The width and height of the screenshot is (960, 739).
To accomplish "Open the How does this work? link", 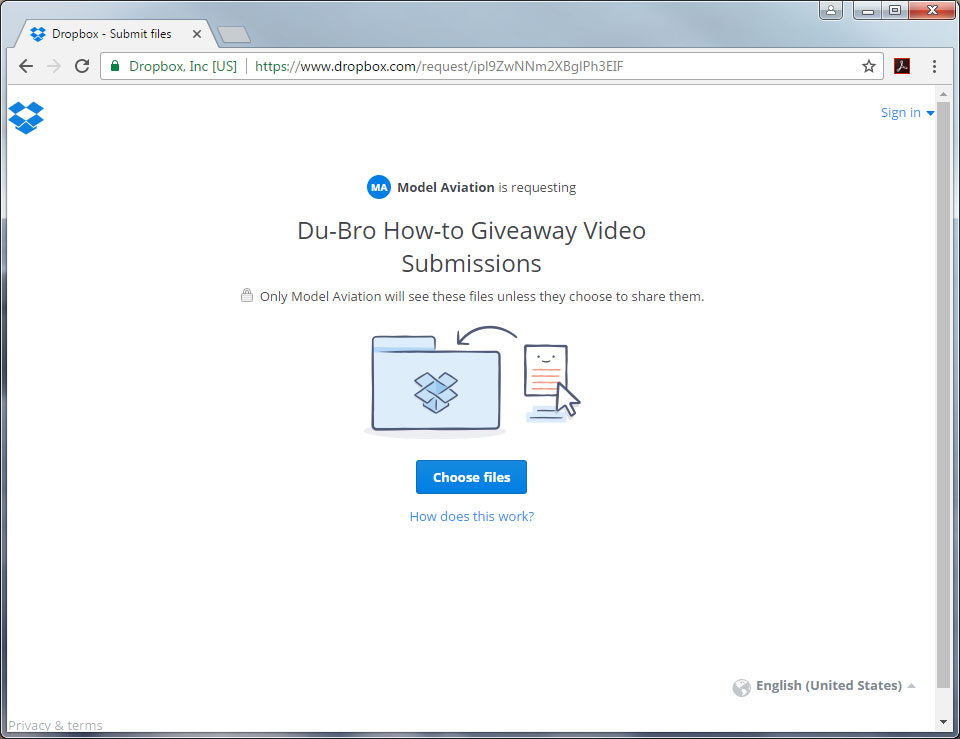I will pyautogui.click(x=471, y=517).
